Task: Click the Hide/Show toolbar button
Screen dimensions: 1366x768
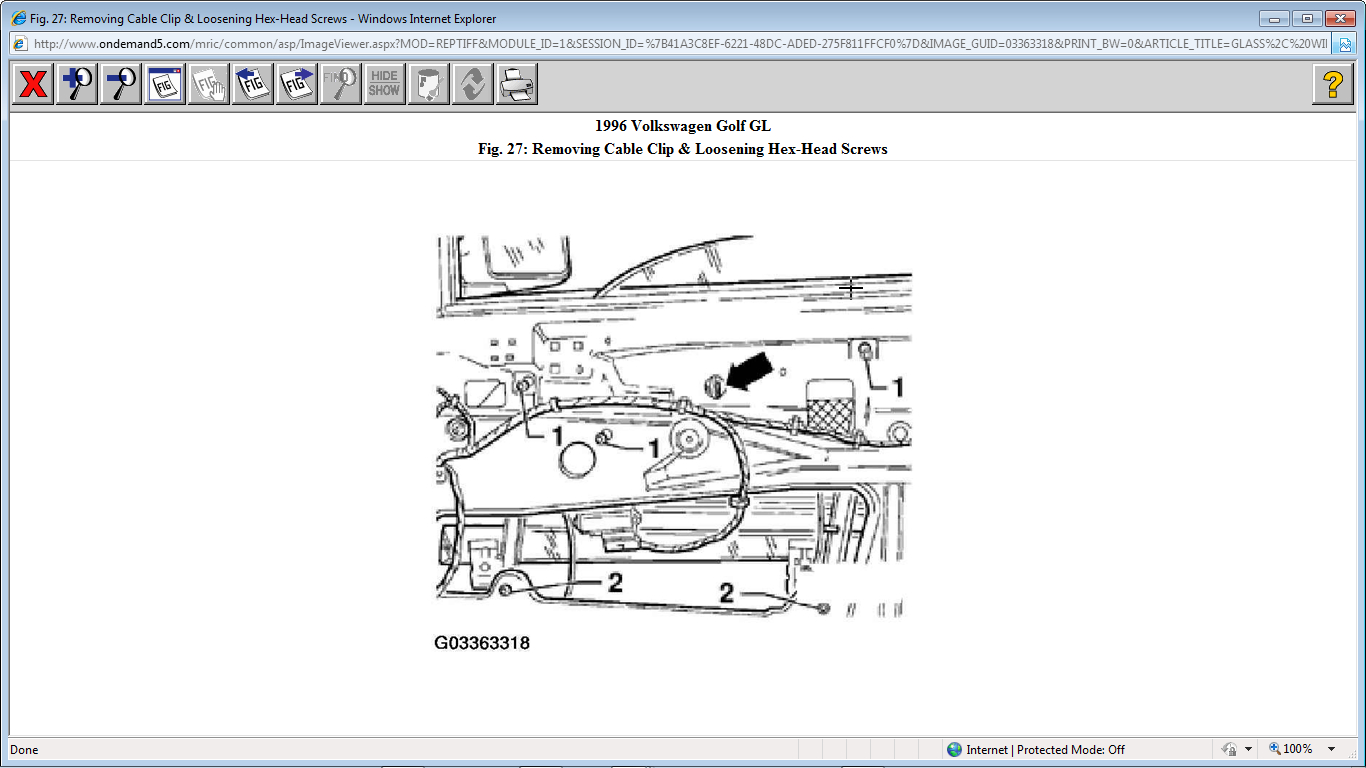Action: click(x=385, y=84)
